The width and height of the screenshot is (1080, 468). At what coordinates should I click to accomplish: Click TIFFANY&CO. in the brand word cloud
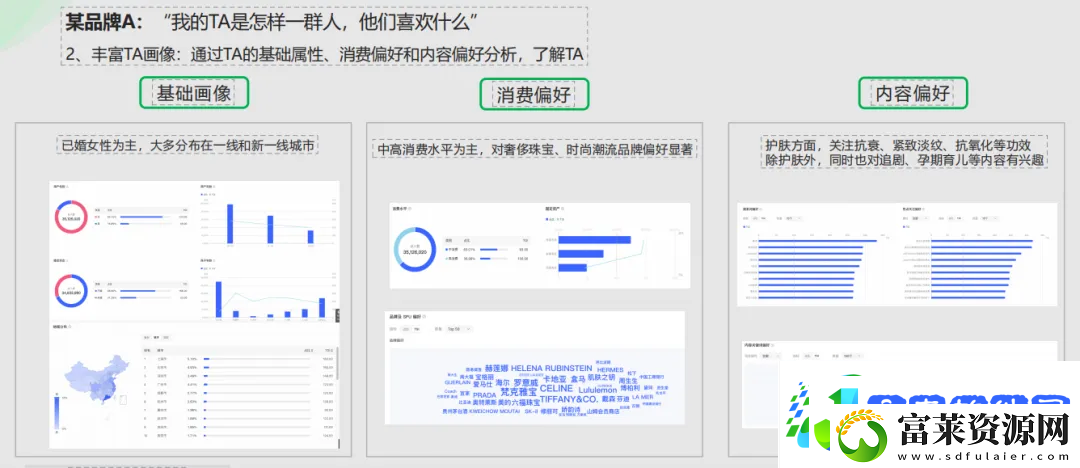tap(569, 399)
